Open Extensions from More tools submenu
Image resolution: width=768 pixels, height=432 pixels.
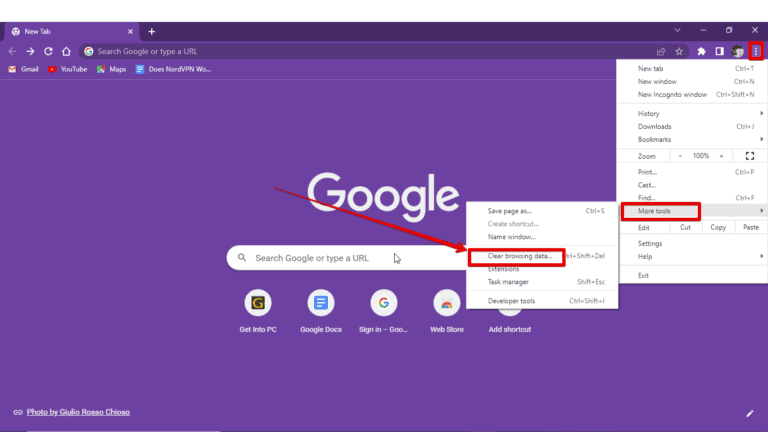(542, 269)
